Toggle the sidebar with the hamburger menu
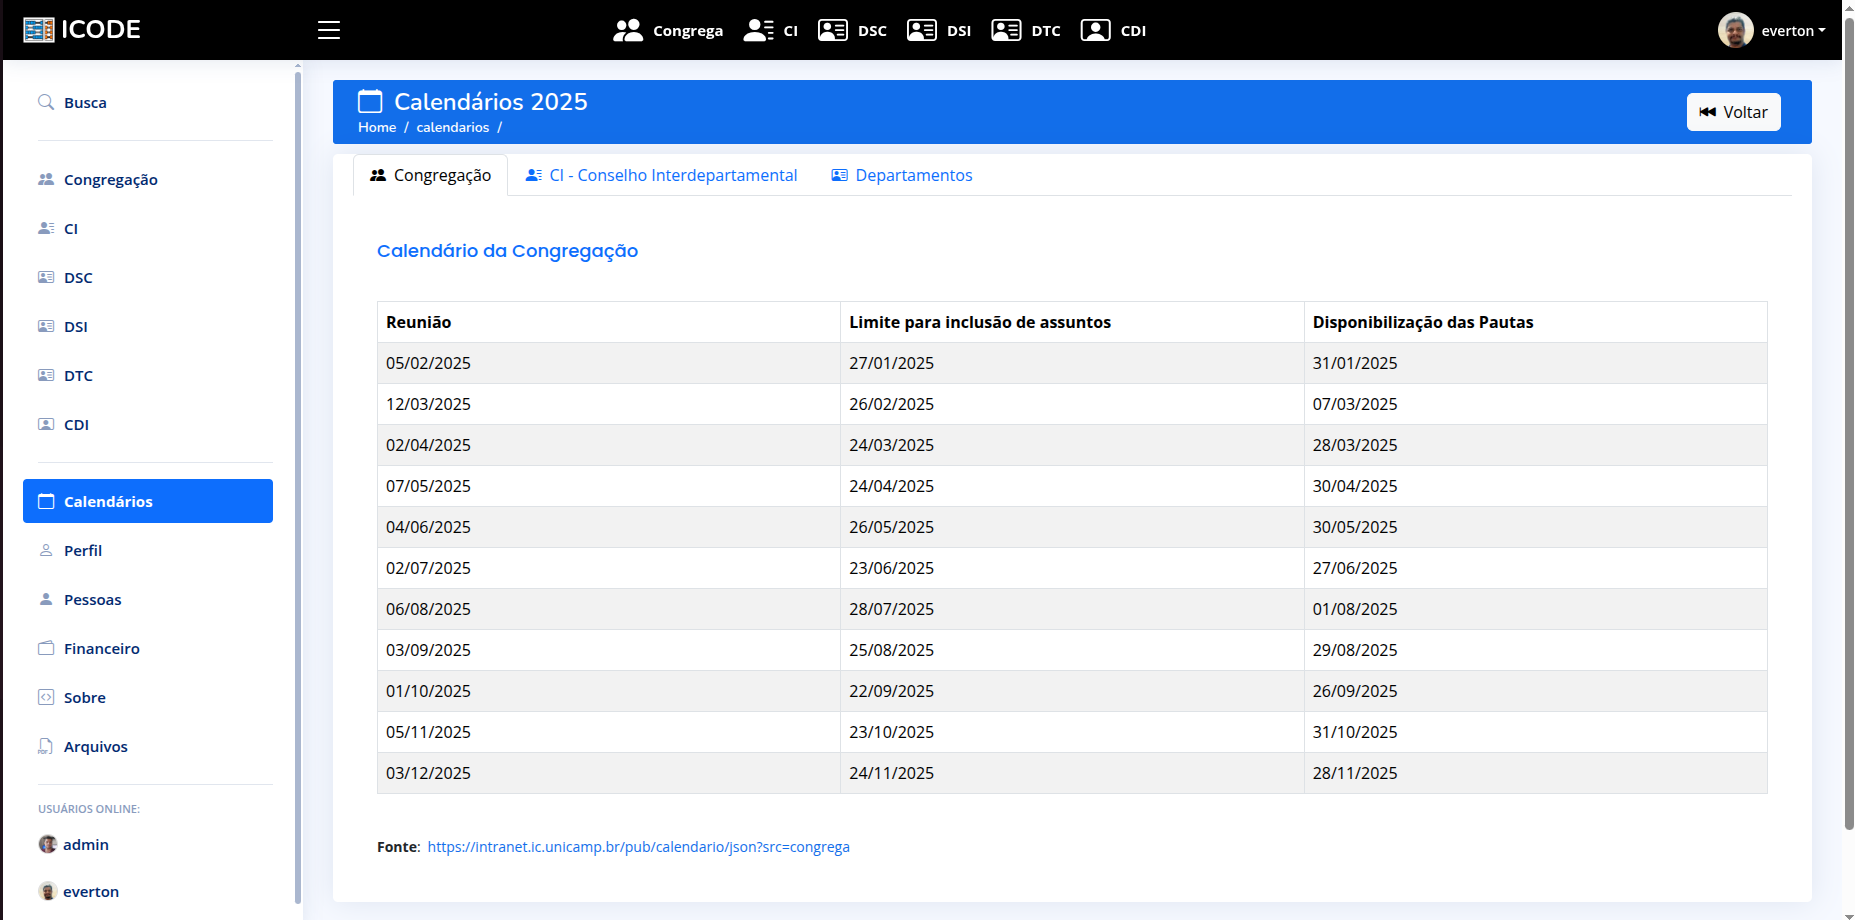 pyautogui.click(x=329, y=30)
